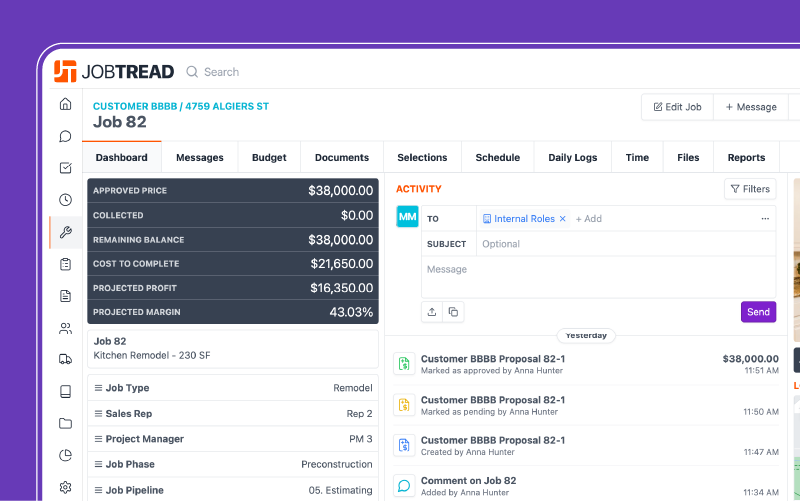Open the Settings gear sidebar icon
Screen dimensions: 800x501
point(65,487)
